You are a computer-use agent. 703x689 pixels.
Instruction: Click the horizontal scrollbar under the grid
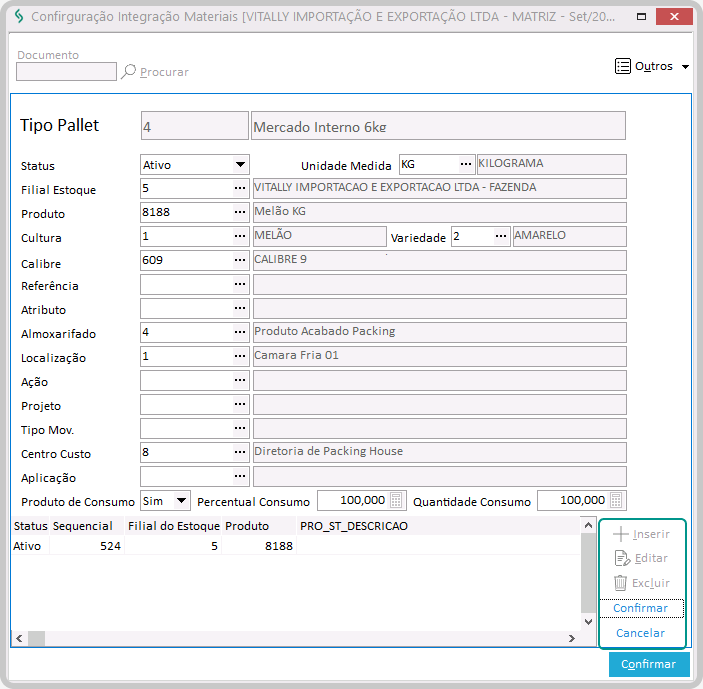coord(300,638)
